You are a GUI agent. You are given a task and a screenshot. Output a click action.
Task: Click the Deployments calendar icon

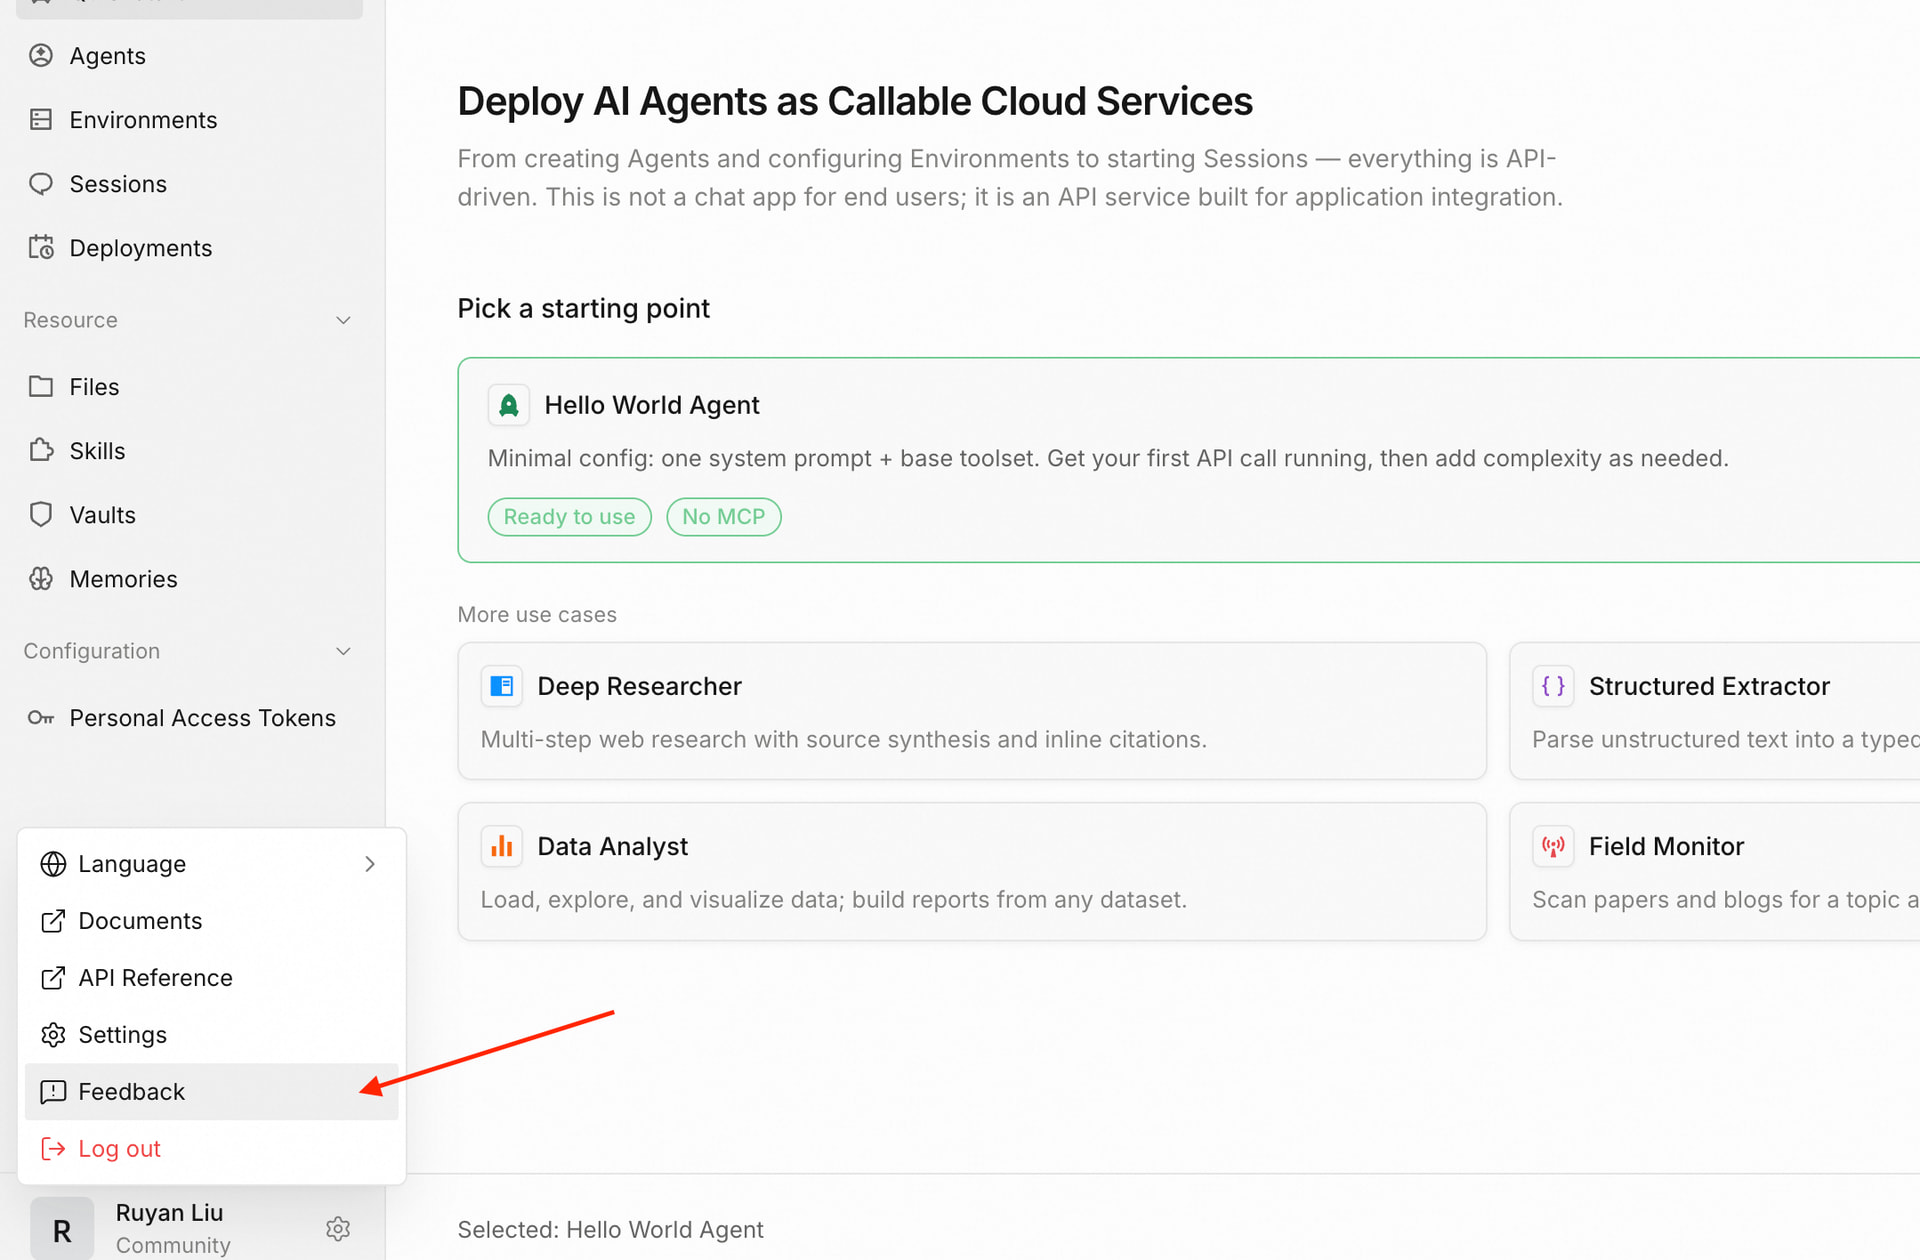coord(41,248)
